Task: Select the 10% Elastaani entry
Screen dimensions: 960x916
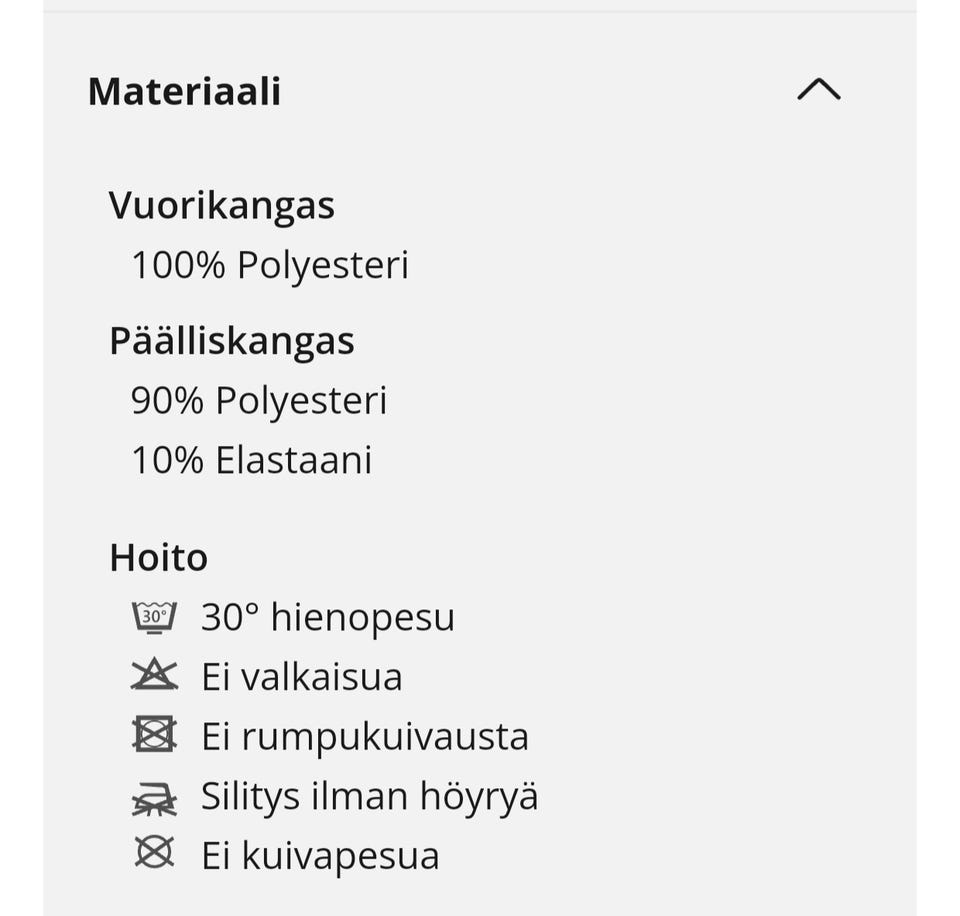Action: [x=252, y=460]
